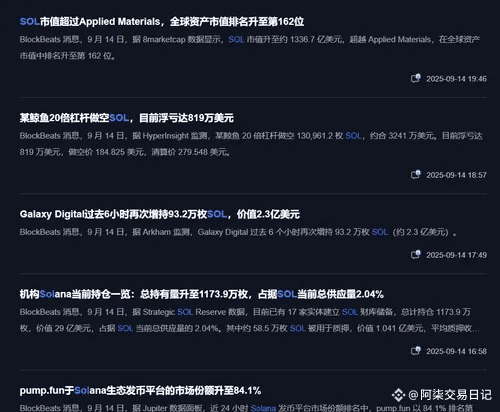The image size is (500, 412).
Task: Open headline about whale 20x shorting SOL
Action: (127, 118)
